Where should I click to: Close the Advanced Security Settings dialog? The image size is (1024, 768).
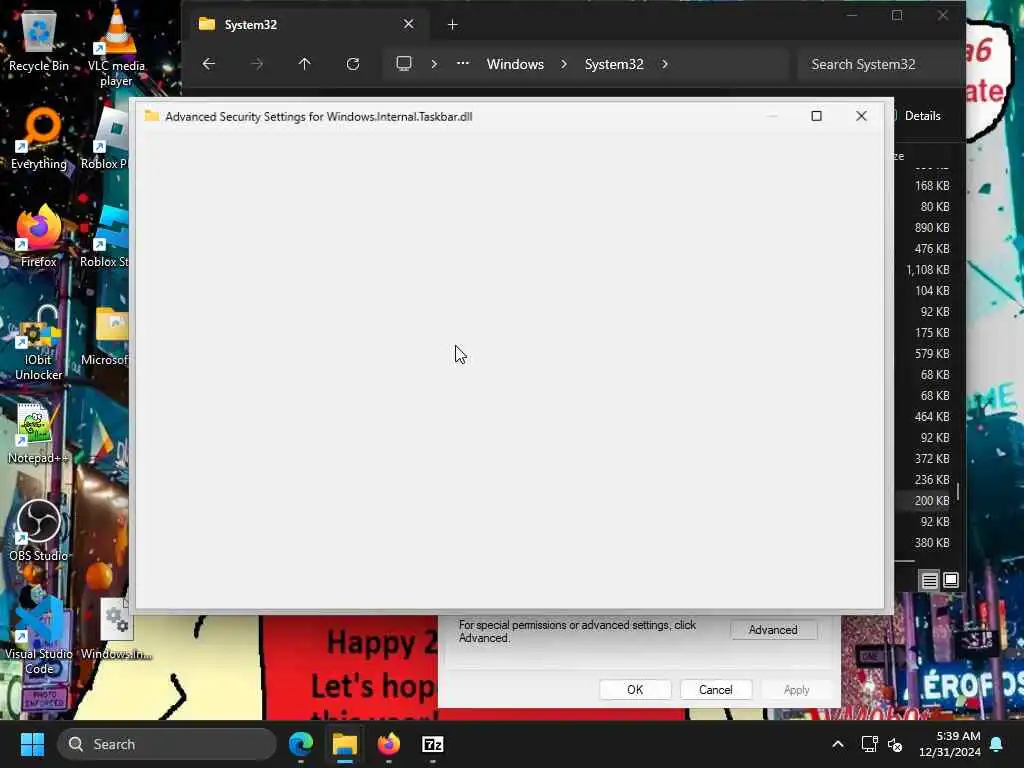pyautogui.click(x=861, y=116)
